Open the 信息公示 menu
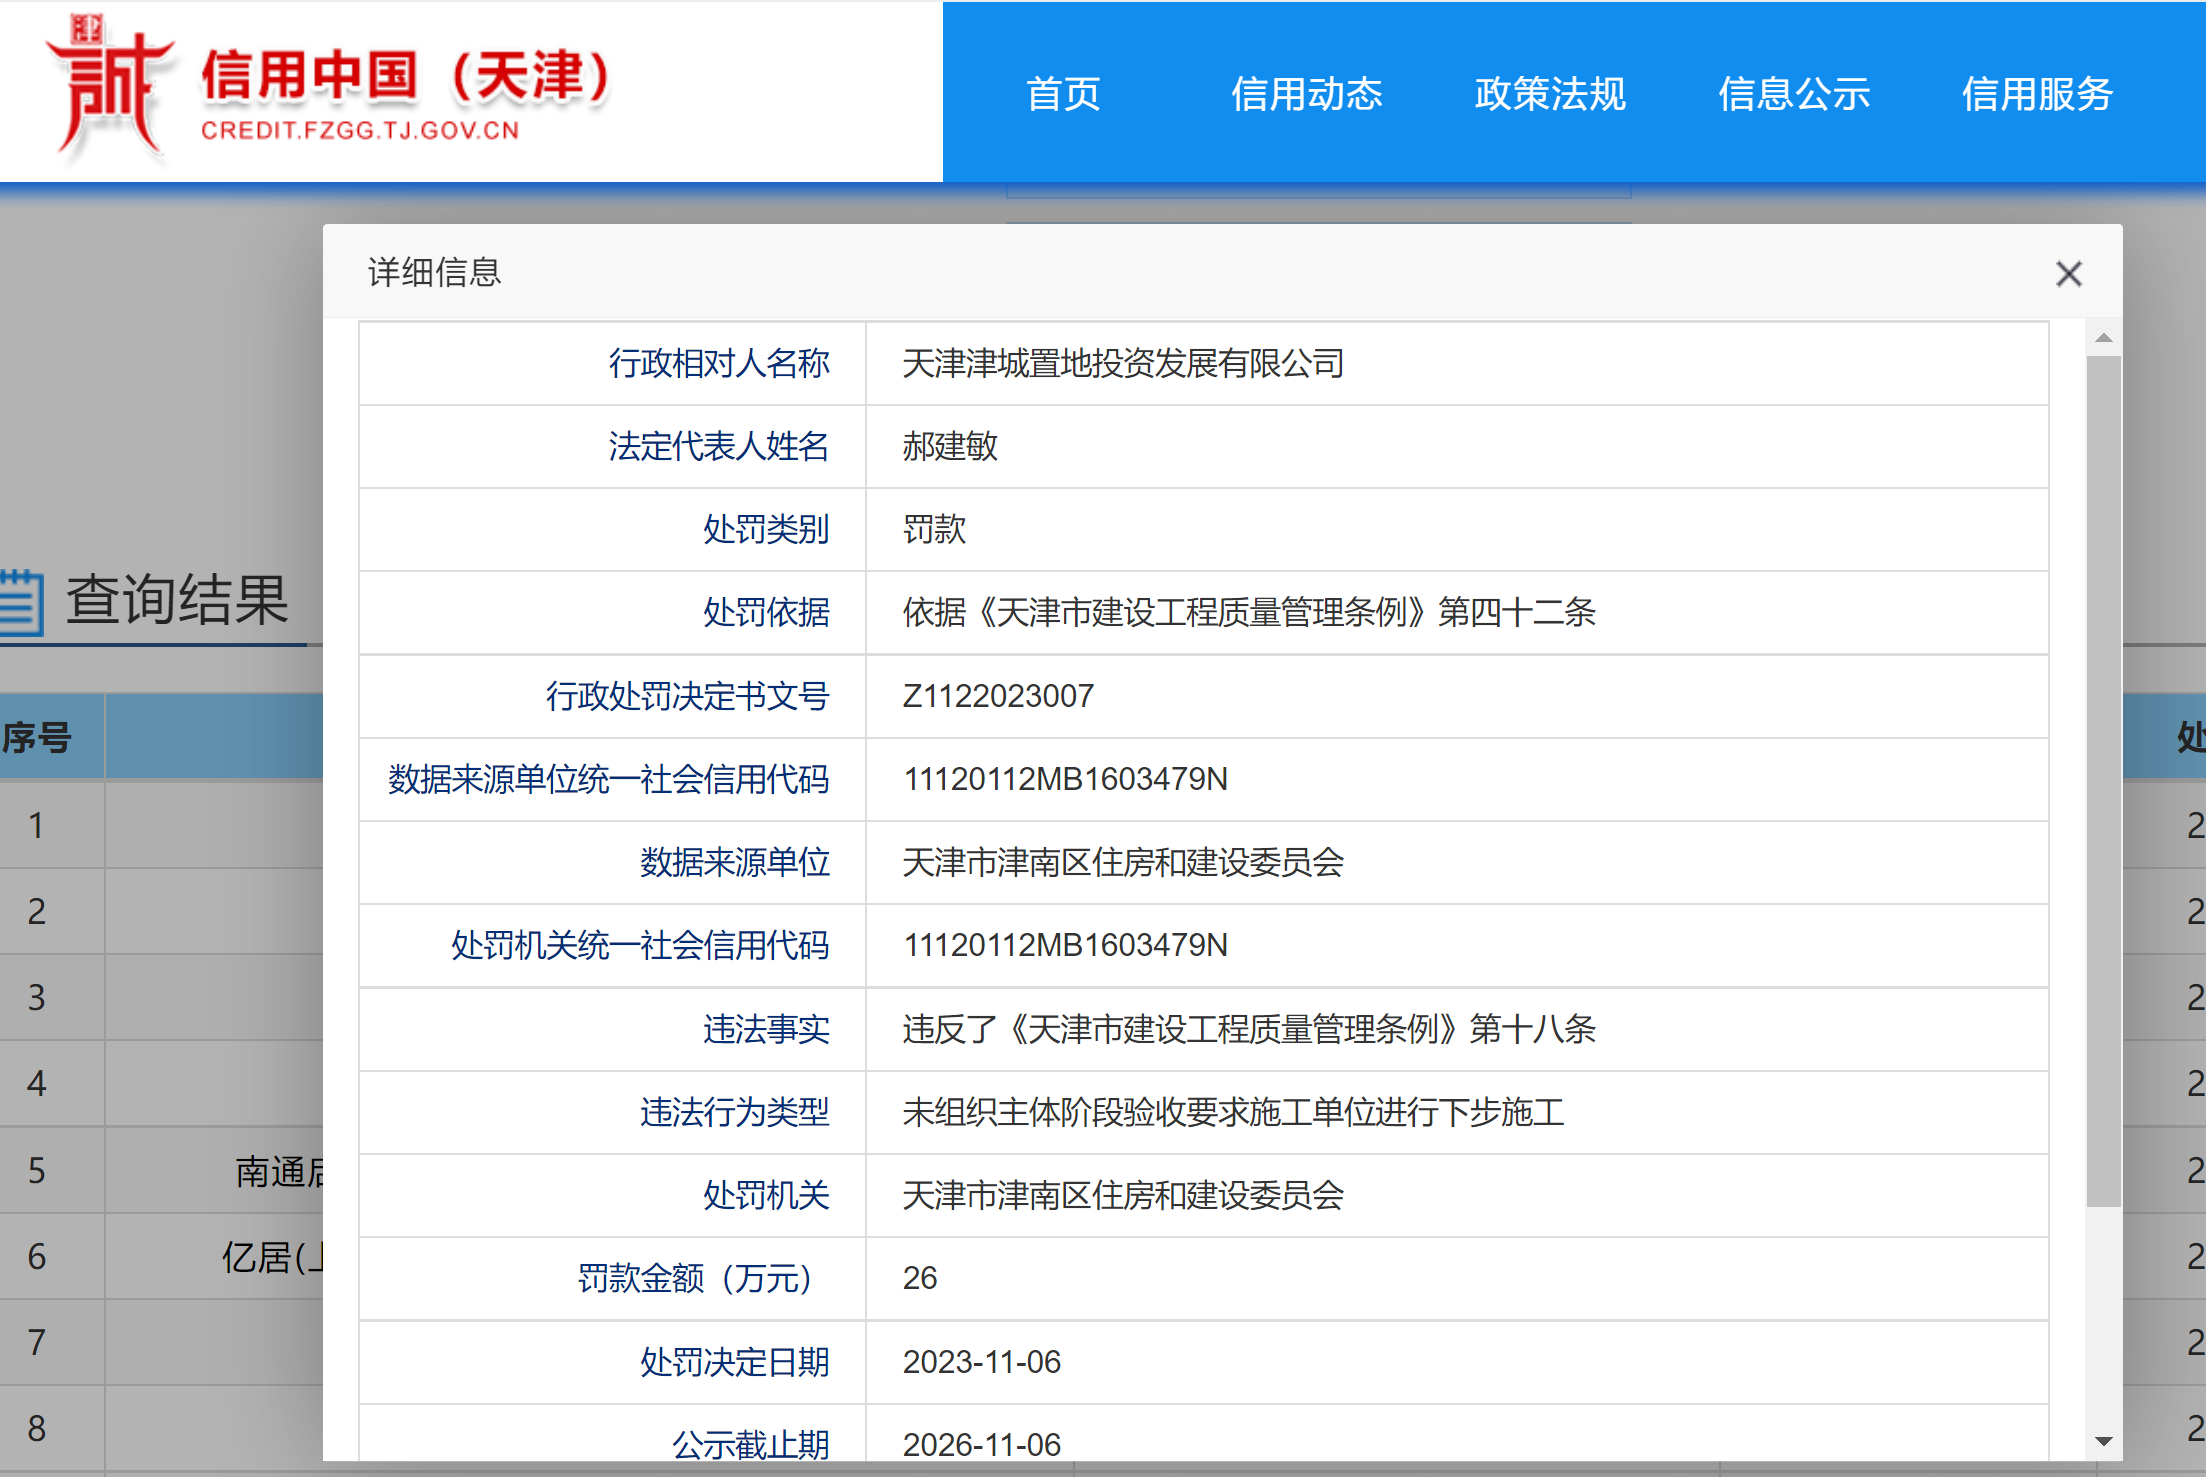Screen dimensions: 2206x1477 tap(1793, 94)
